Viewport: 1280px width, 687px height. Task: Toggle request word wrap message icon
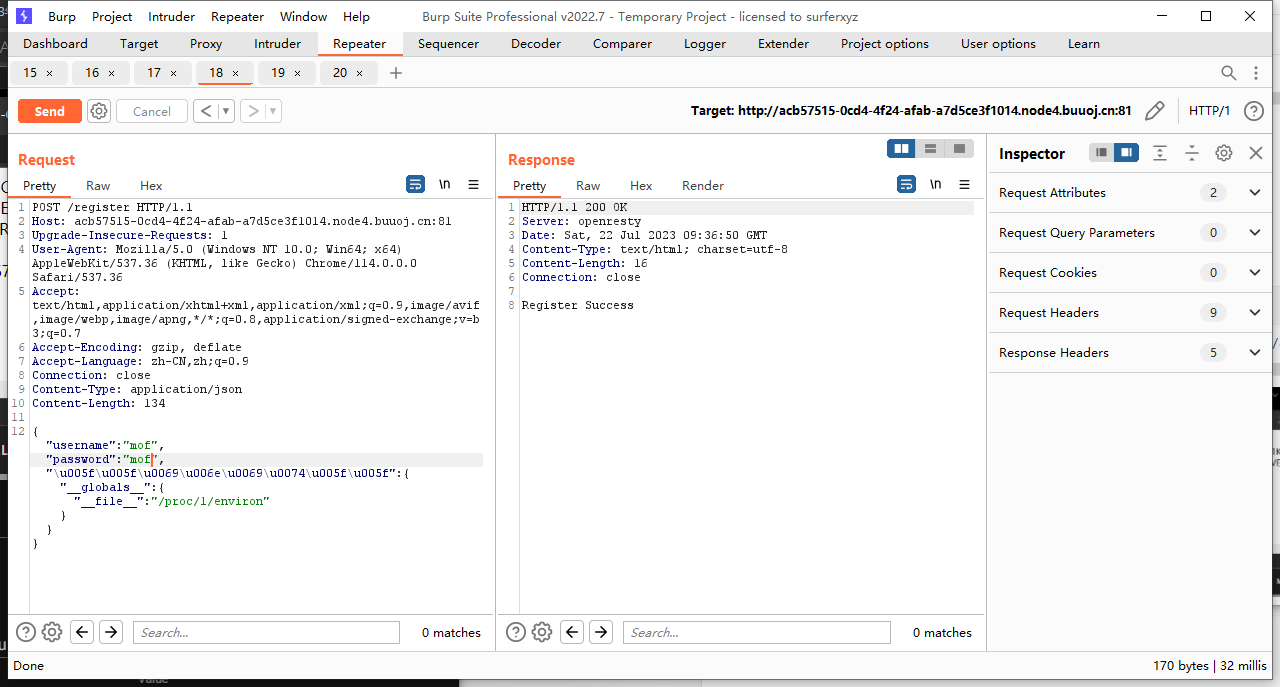click(x=415, y=185)
